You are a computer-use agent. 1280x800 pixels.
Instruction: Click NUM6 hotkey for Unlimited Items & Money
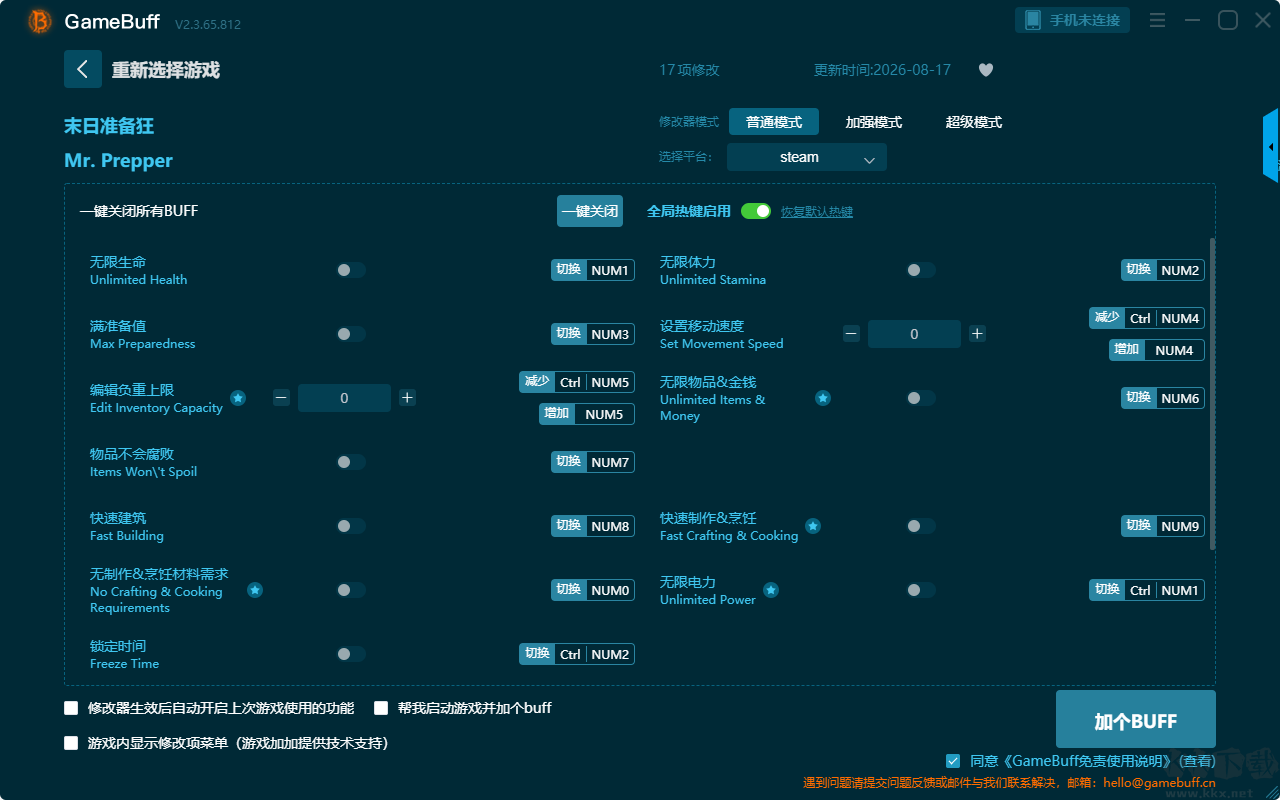click(x=1163, y=398)
